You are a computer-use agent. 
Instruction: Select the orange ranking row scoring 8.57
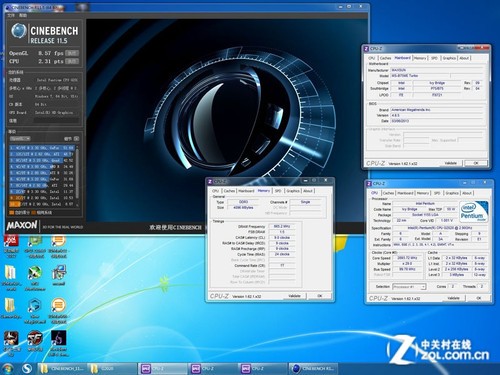[x=43, y=204]
